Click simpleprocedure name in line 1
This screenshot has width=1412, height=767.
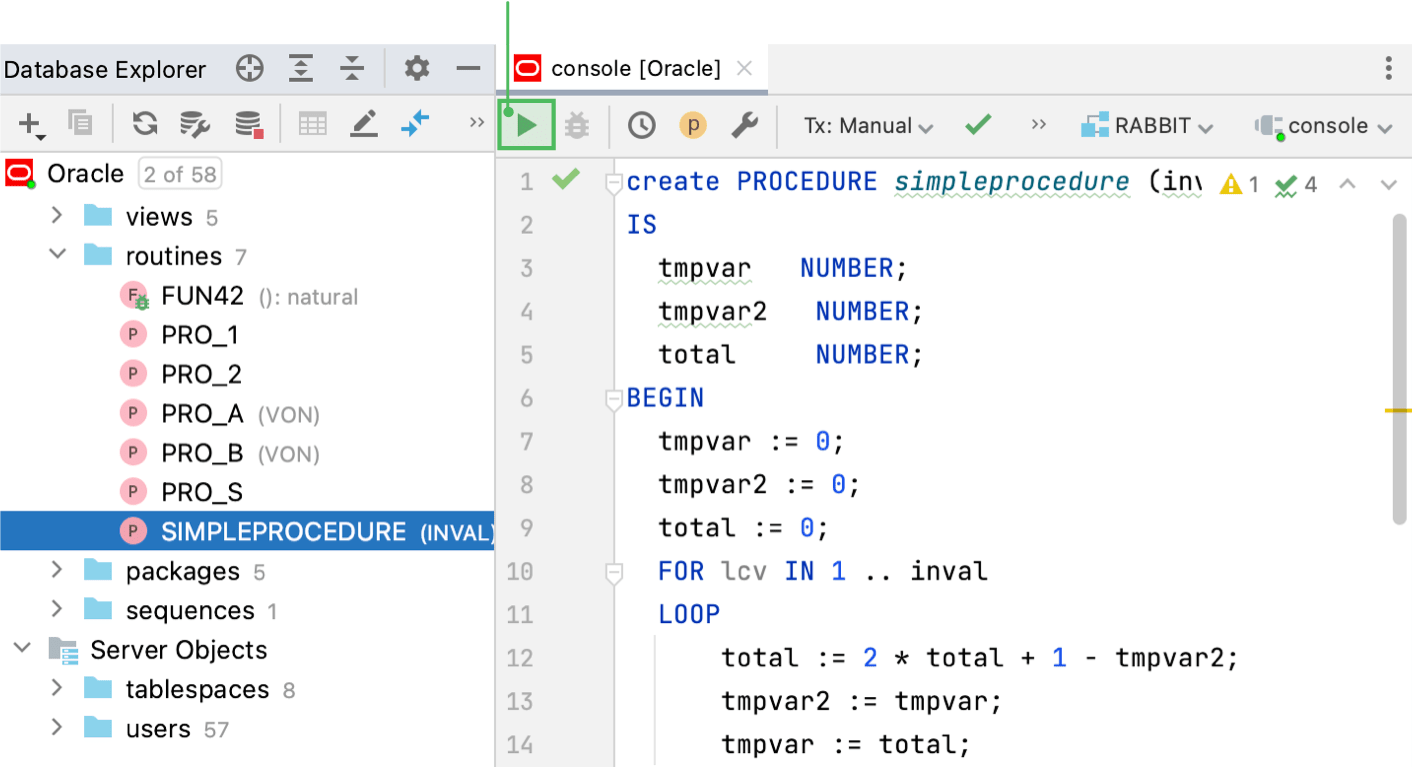point(1011,182)
